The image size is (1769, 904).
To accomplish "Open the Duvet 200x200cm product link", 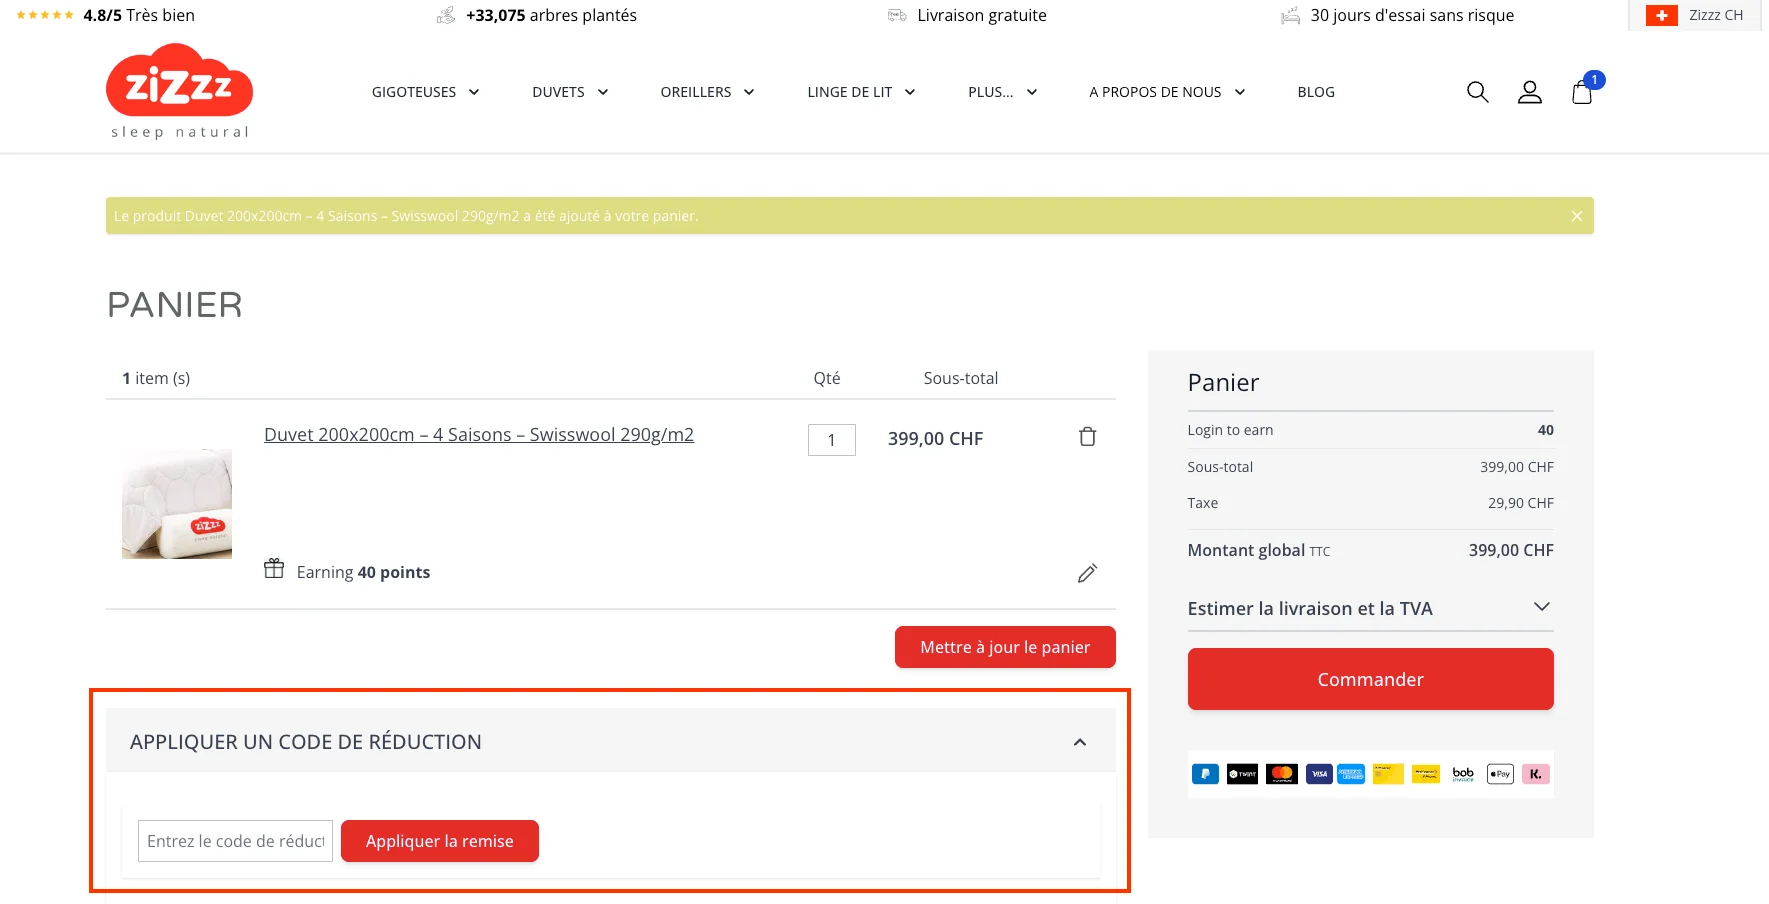I will (x=479, y=434).
